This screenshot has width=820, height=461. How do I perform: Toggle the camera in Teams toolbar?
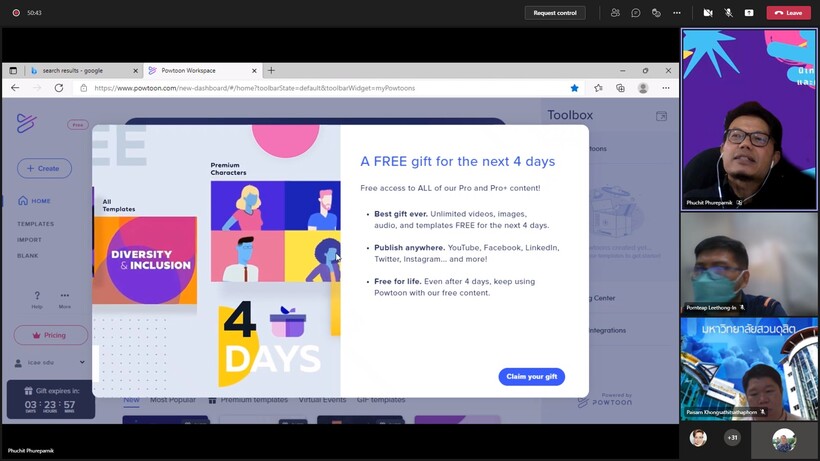click(708, 13)
